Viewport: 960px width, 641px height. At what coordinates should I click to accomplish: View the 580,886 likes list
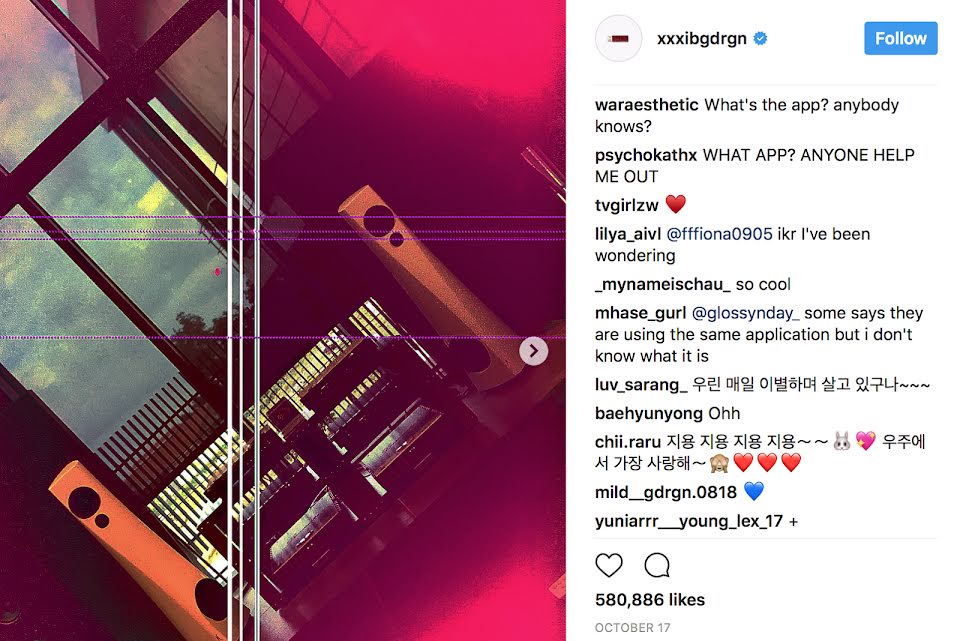(650, 599)
